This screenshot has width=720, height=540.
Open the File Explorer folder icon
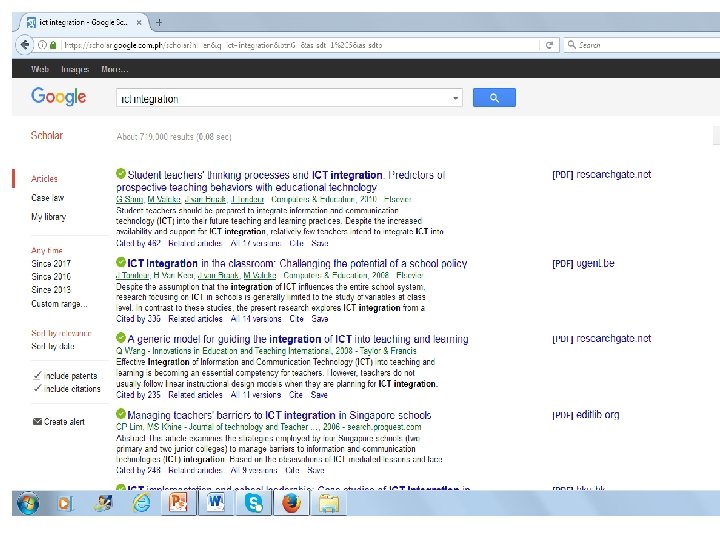[329, 503]
